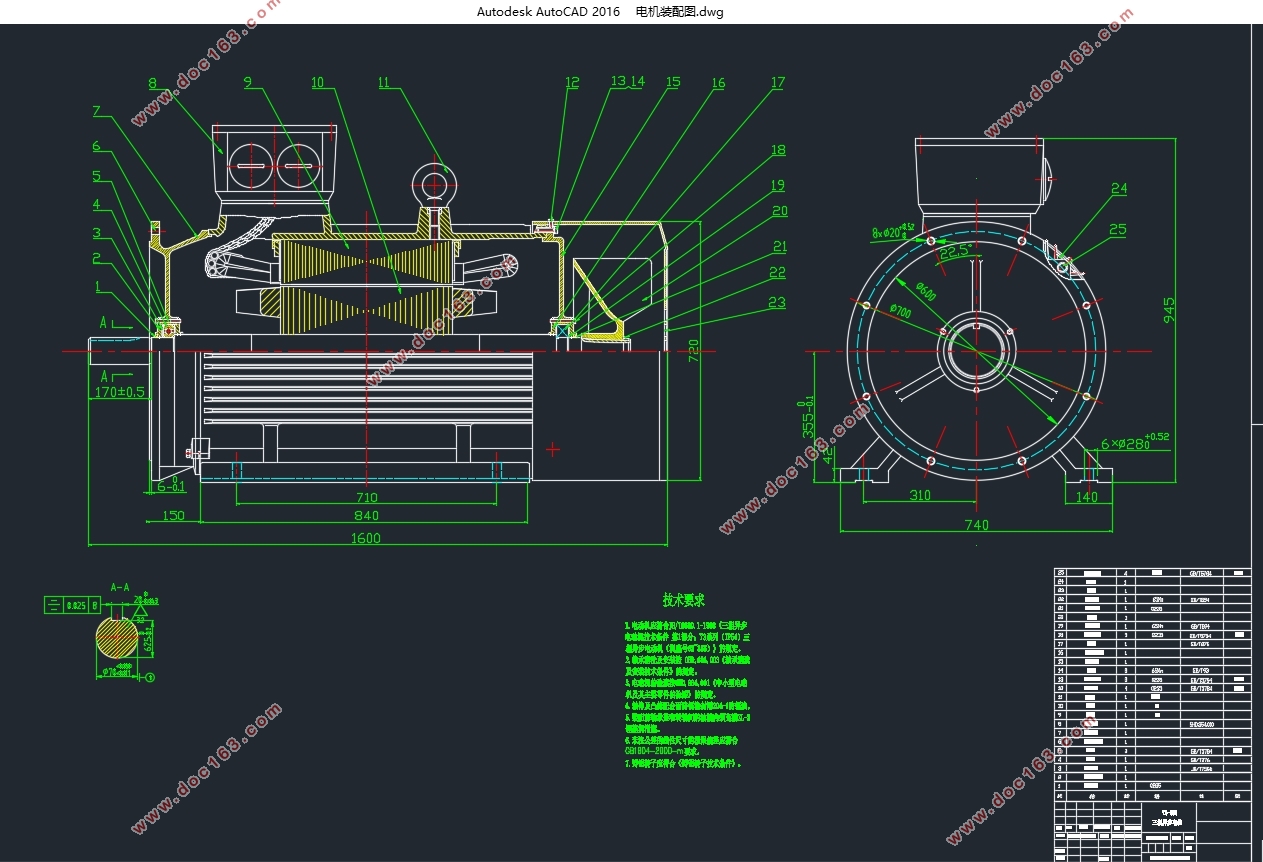The image size is (1263, 862).
Task: Click the 150 dimension text
Action: tap(173, 515)
